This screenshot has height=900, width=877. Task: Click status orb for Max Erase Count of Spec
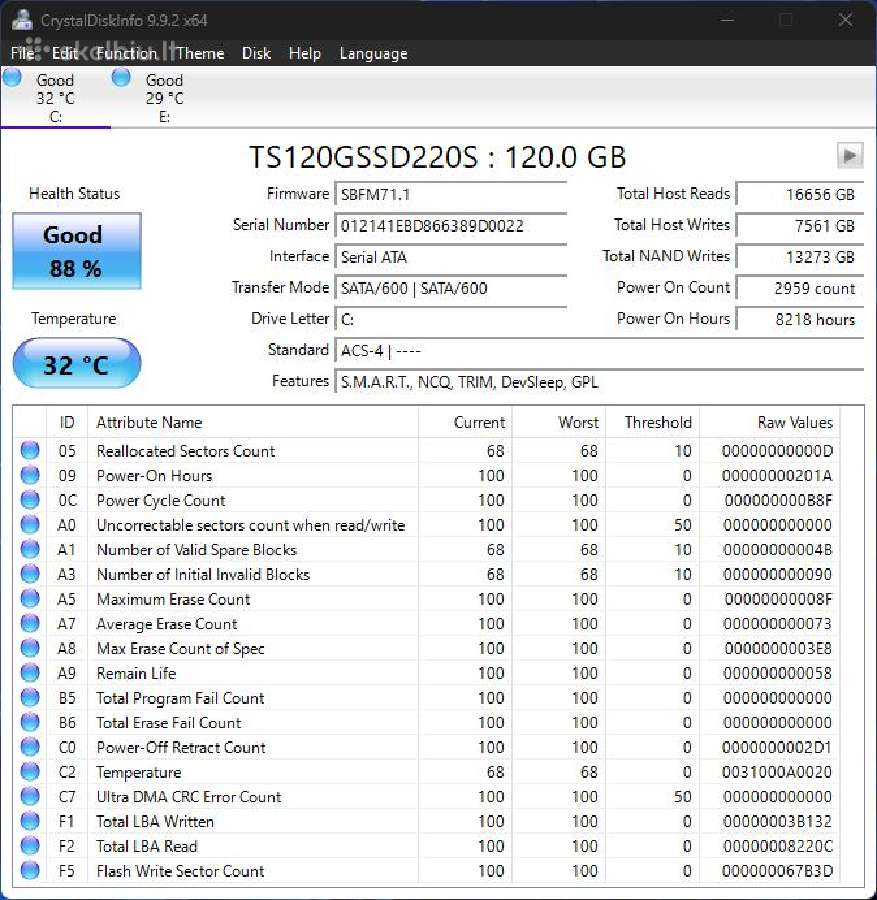tap(30, 648)
